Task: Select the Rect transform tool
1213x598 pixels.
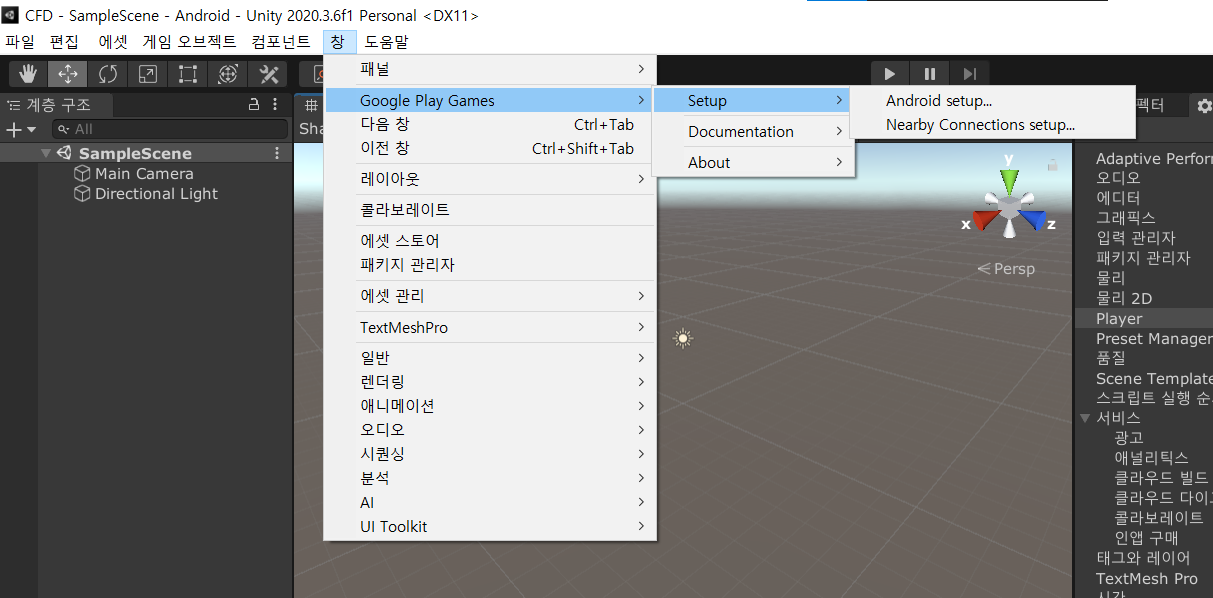Action: 187,74
